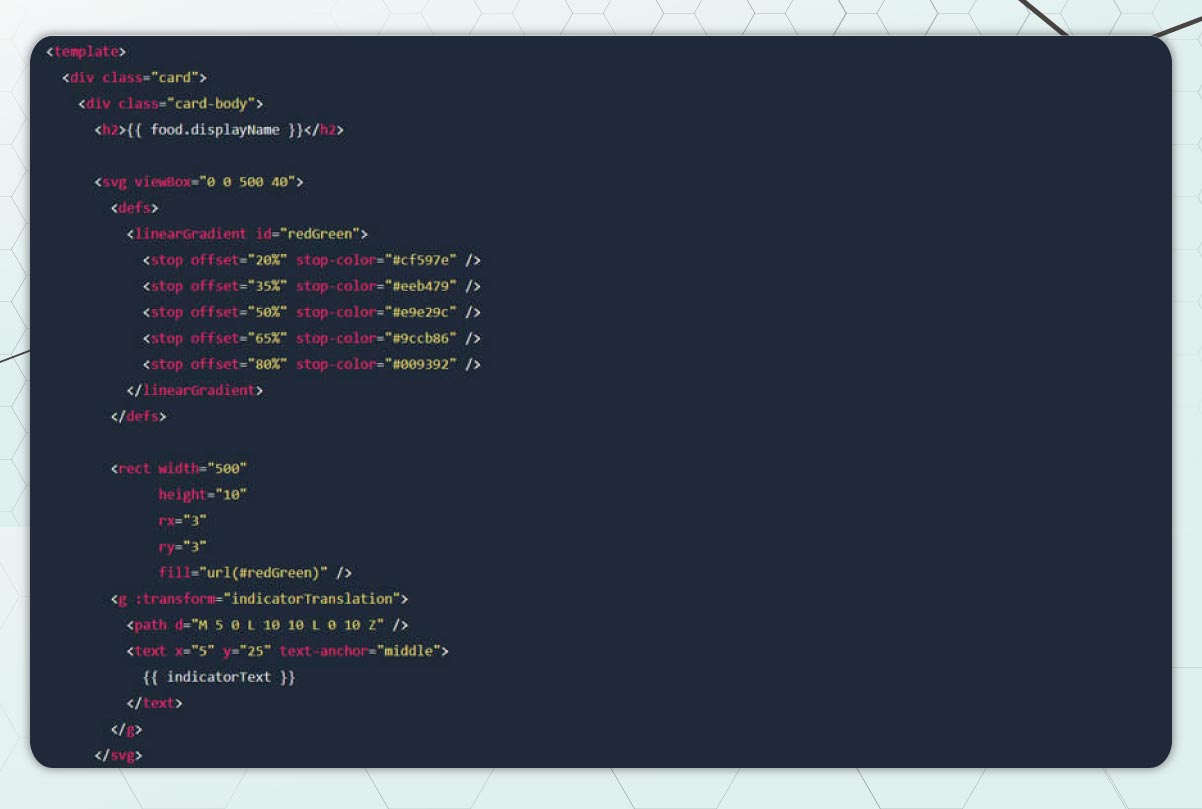Image resolution: width=1202 pixels, height=809 pixels.
Task: Click the indicatorText expression
Action: click(x=219, y=677)
